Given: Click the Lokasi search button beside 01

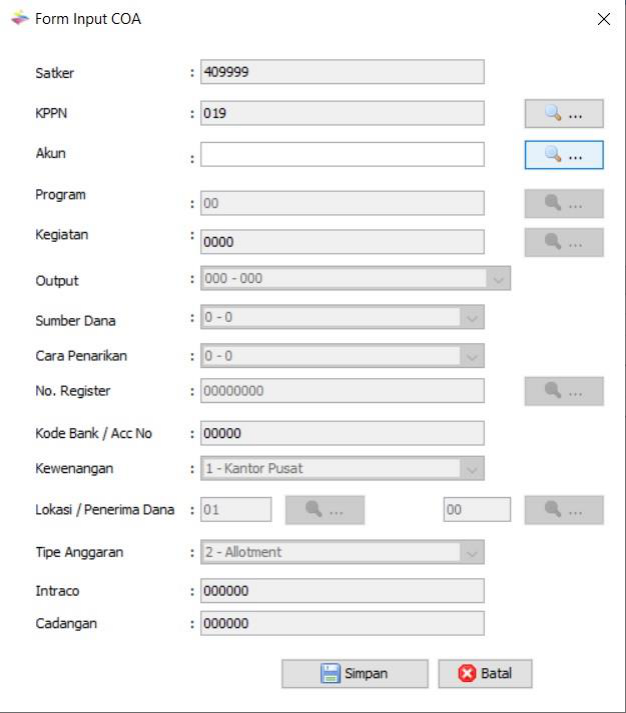Looking at the screenshot, I should 324,510.
